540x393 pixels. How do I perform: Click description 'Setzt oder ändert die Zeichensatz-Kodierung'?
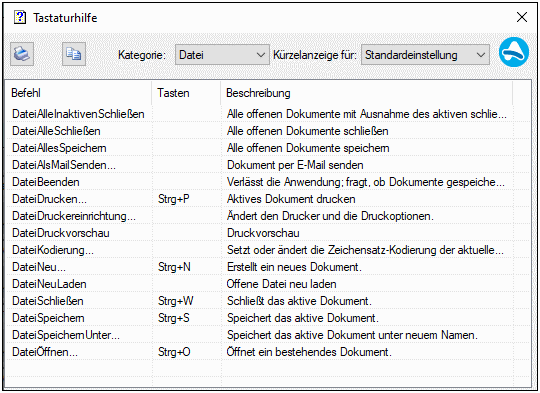pos(365,250)
